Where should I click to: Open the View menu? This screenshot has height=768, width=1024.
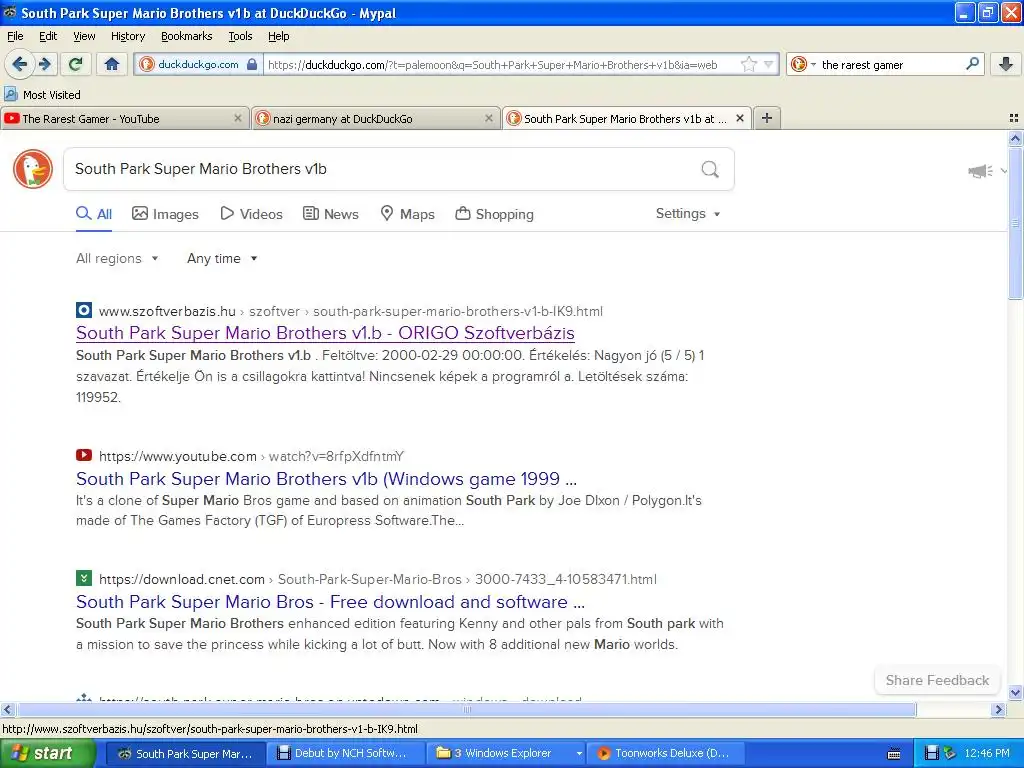click(84, 36)
